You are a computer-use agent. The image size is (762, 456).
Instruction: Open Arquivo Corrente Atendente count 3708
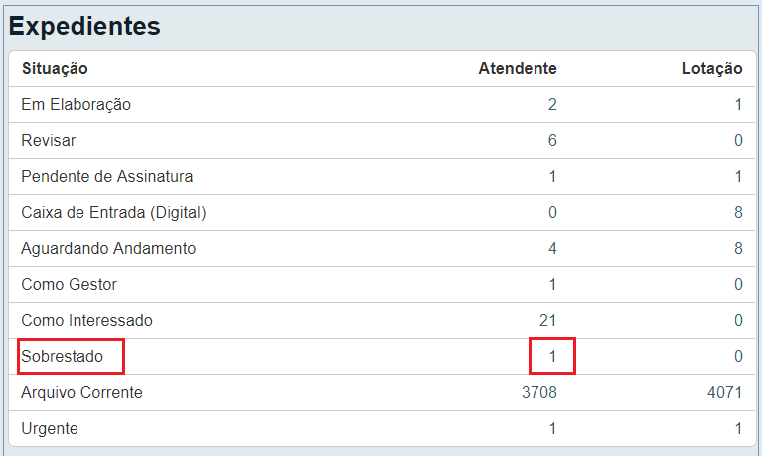click(x=539, y=392)
